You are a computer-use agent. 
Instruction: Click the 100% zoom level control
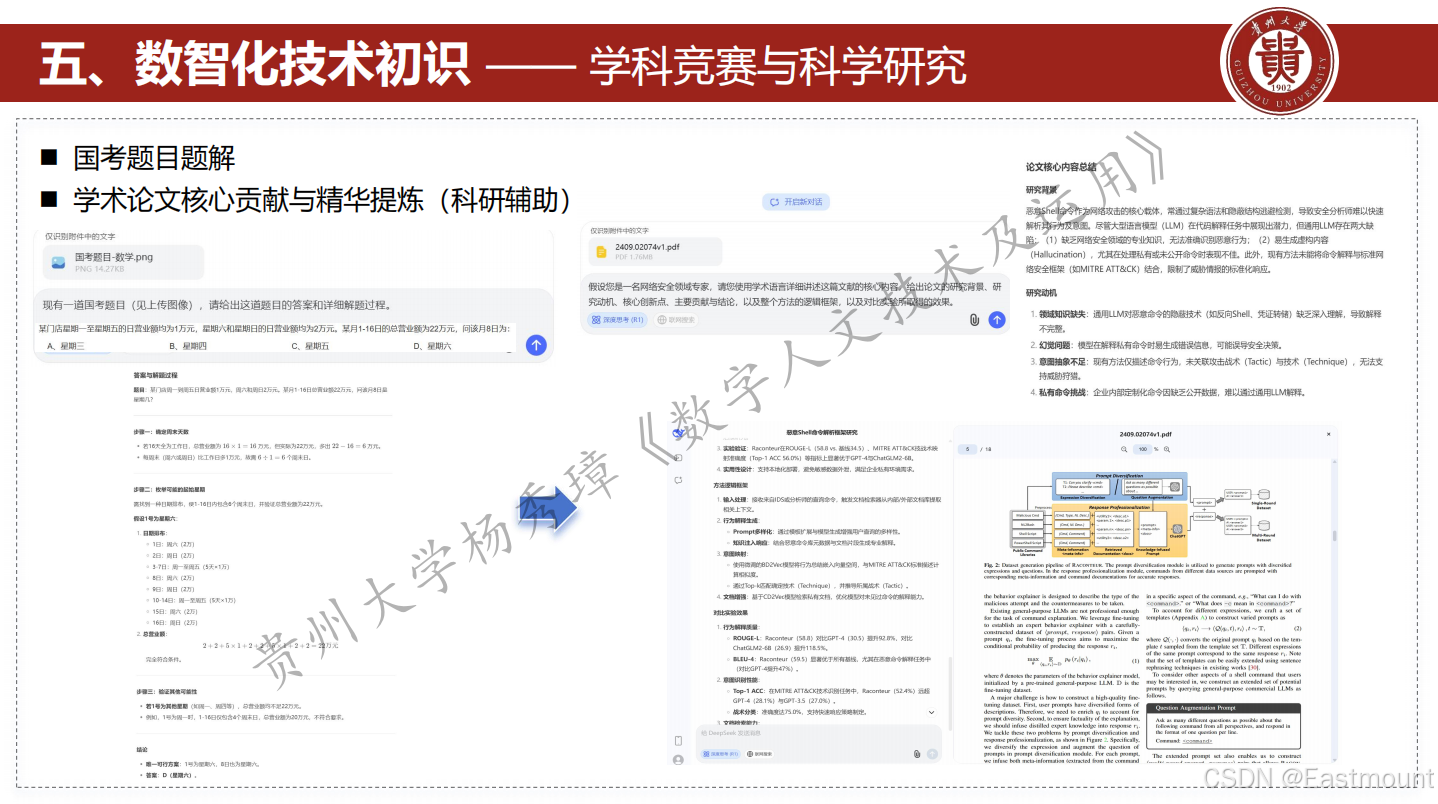click(1143, 449)
